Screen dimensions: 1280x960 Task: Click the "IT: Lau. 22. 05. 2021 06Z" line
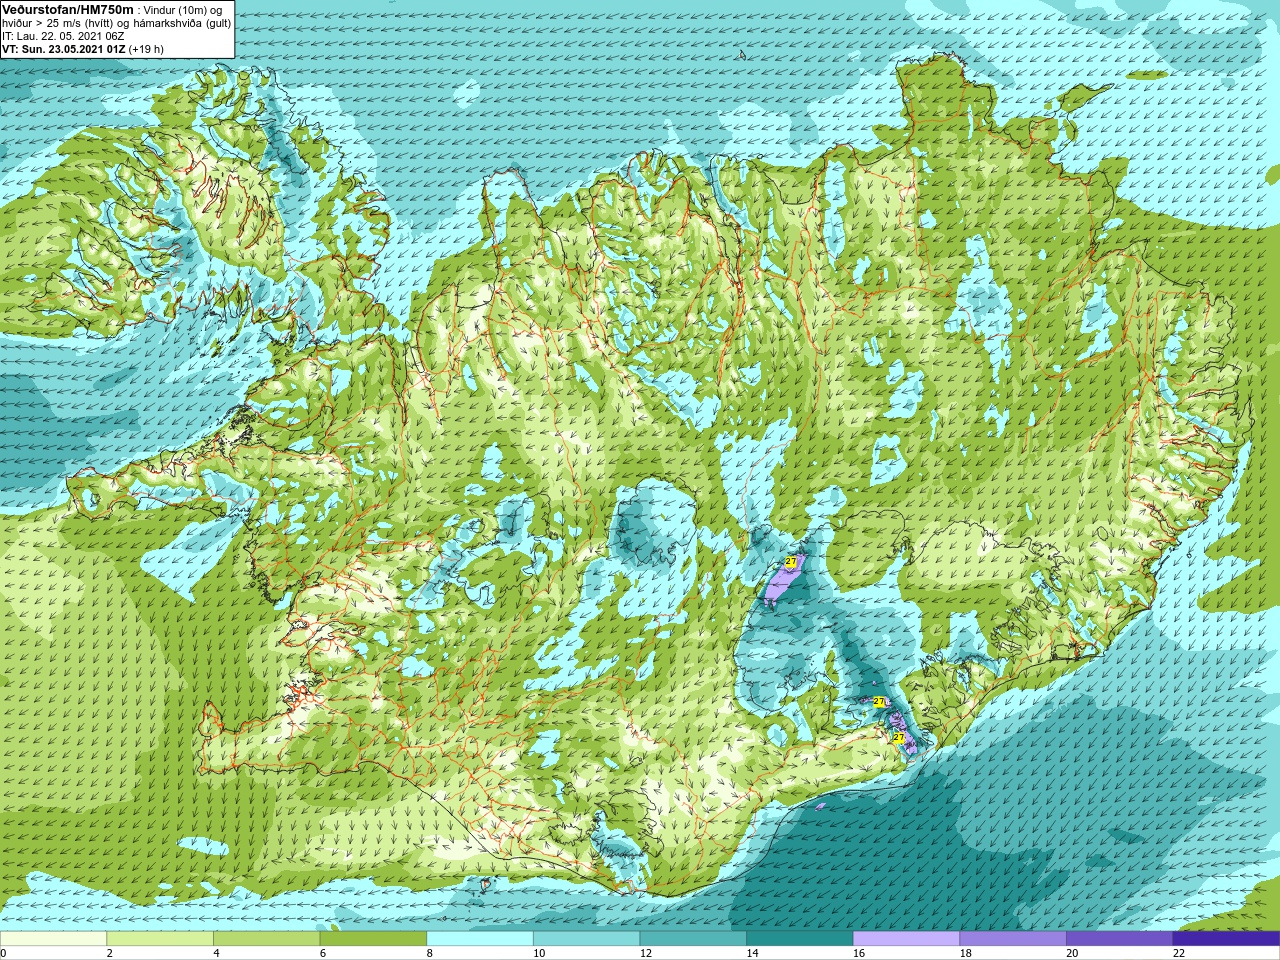(x=63, y=36)
